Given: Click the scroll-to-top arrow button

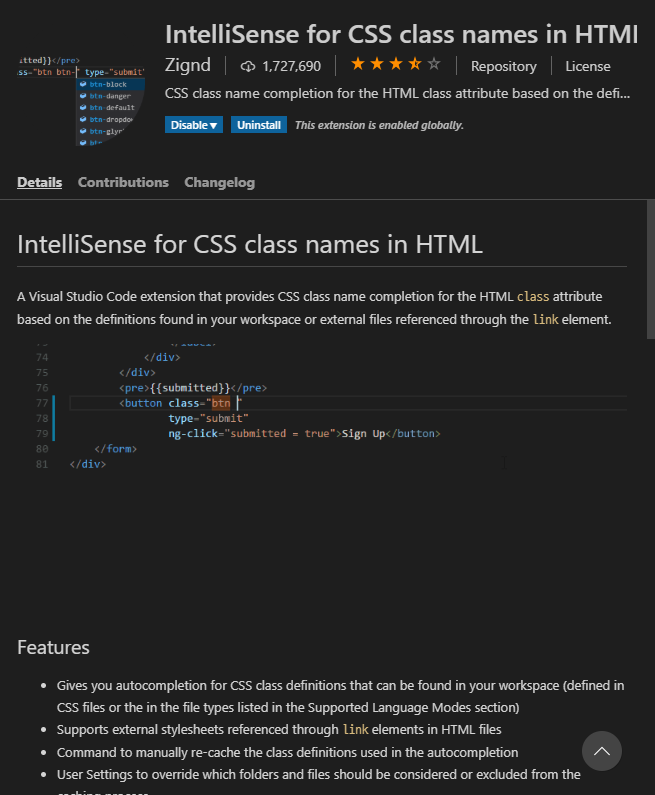Looking at the screenshot, I should 602,751.
